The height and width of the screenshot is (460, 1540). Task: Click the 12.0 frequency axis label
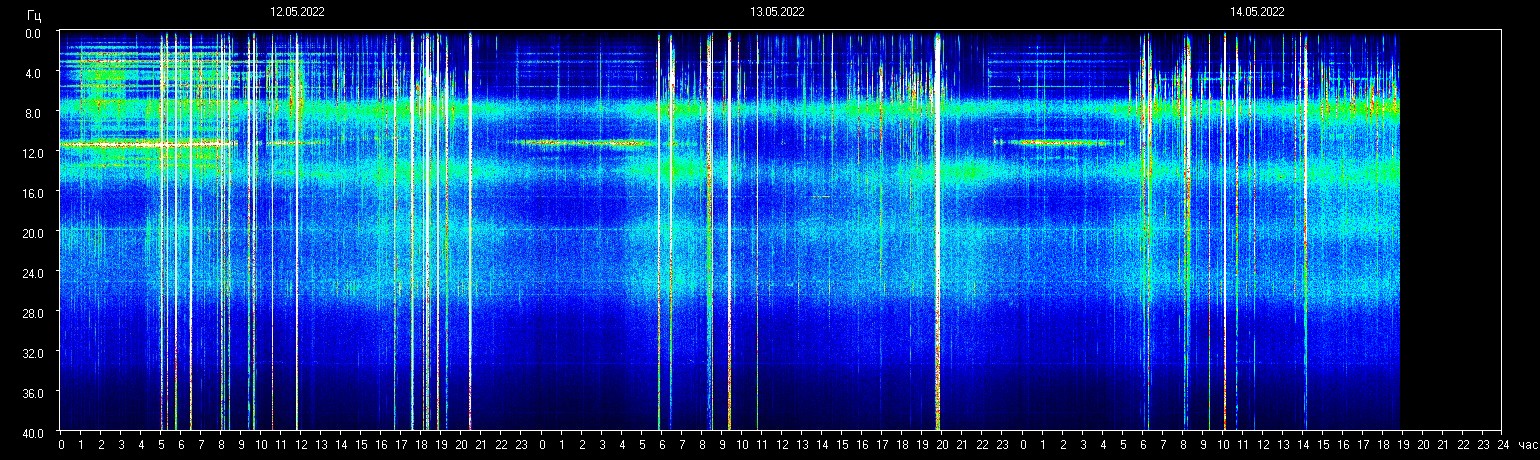(x=33, y=153)
